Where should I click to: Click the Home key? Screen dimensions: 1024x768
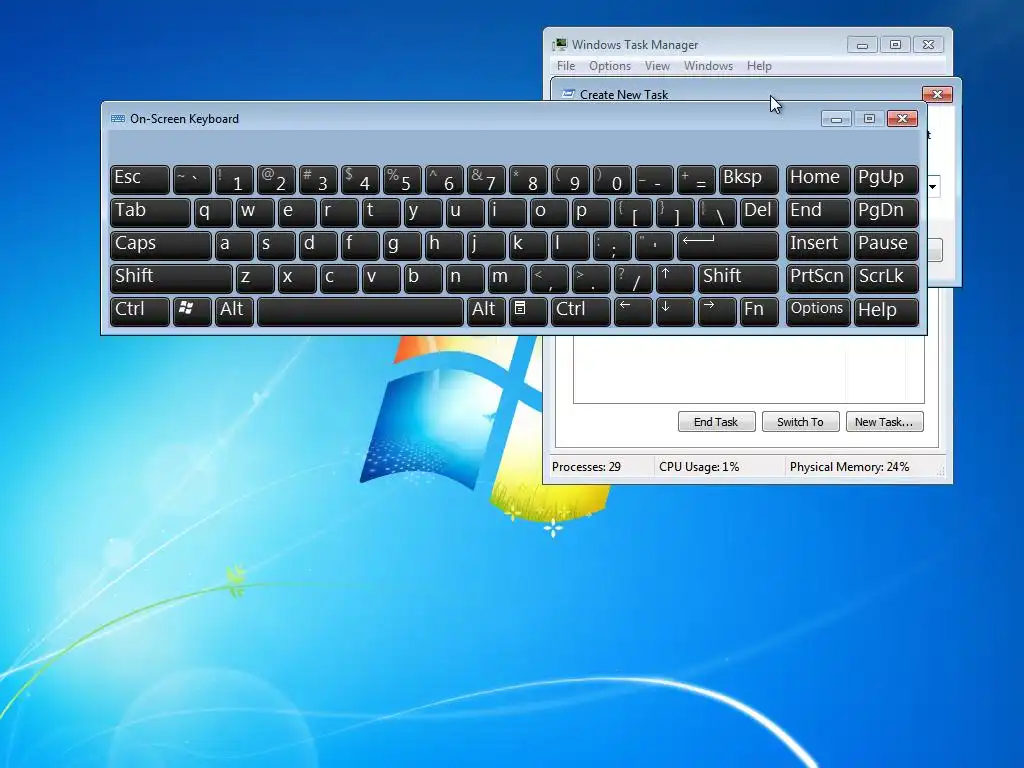(x=818, y=180)
